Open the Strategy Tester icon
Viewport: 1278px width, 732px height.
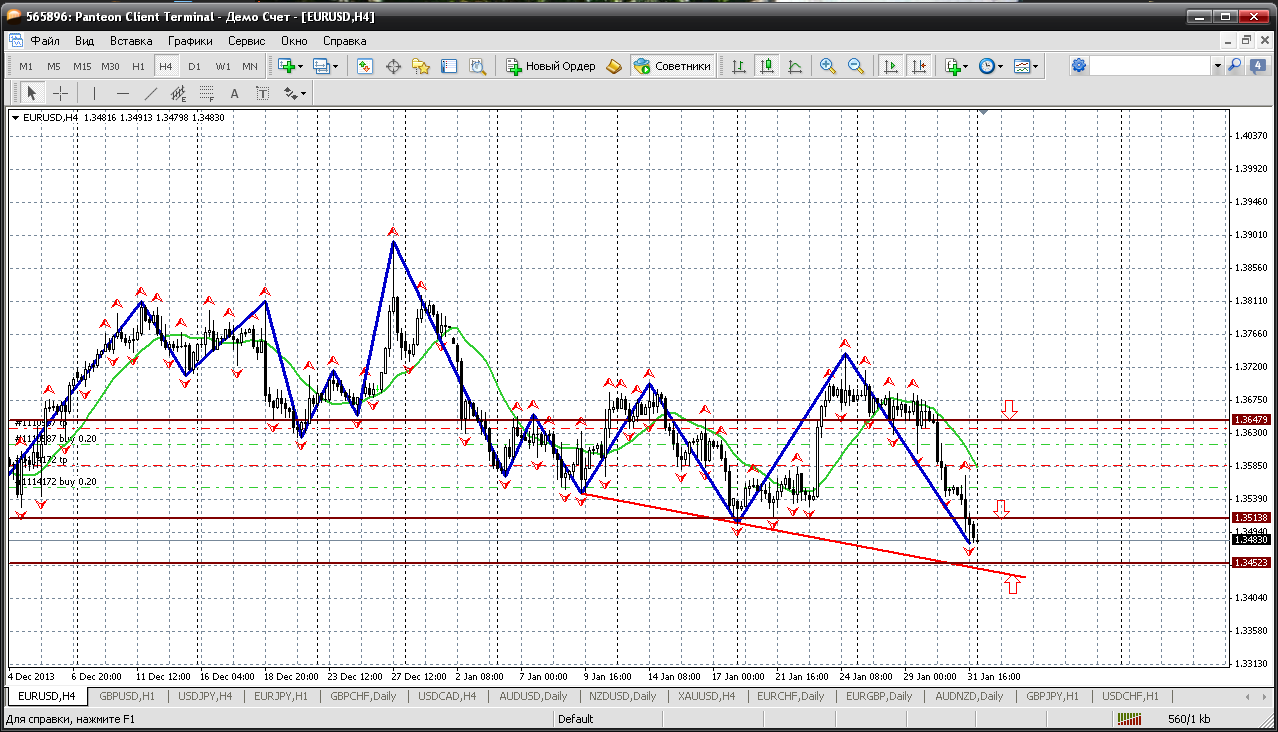pyautogui.click(x=478, y=66)
